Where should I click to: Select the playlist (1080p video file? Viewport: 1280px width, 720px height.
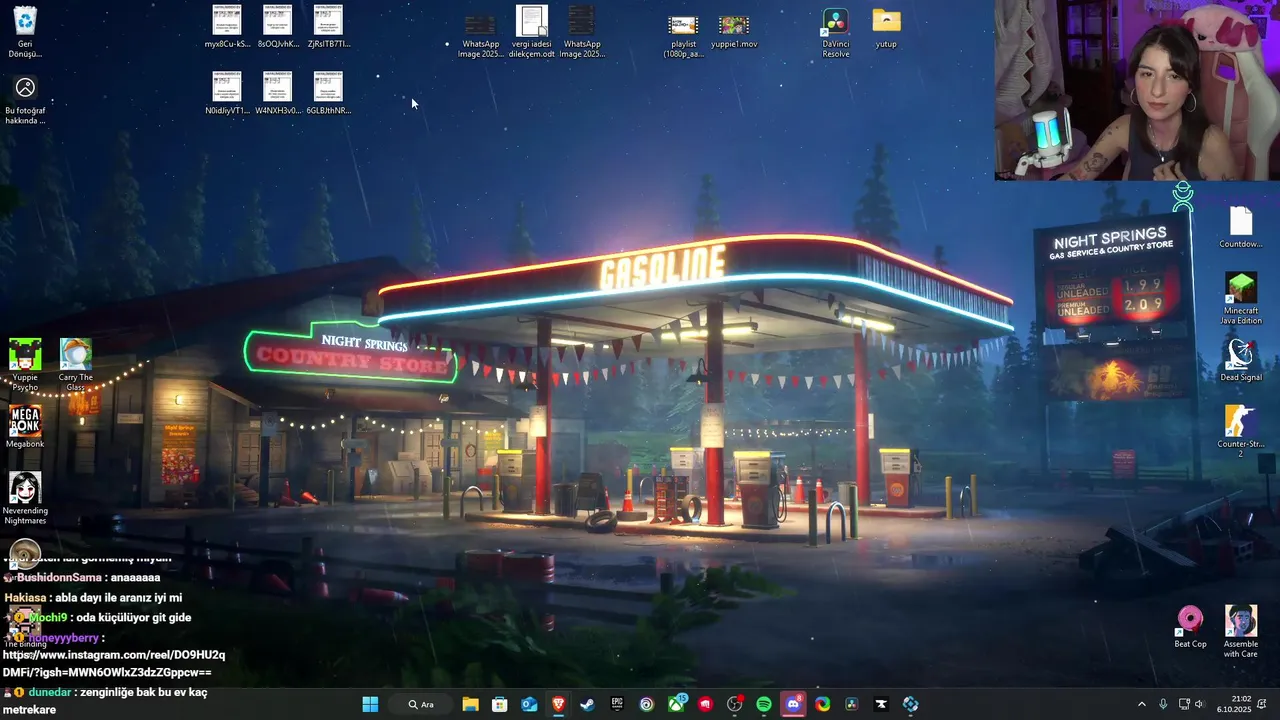coord(683,32)
